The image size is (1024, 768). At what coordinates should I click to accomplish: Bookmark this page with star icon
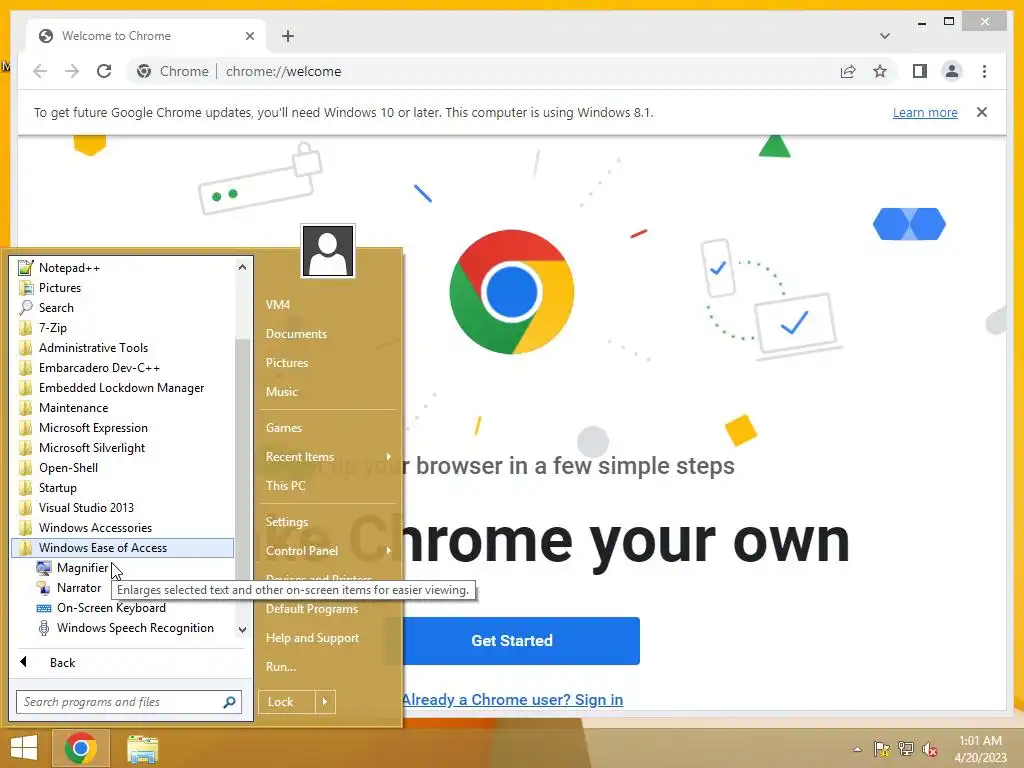pyautogui.click(x=880, y=71)
